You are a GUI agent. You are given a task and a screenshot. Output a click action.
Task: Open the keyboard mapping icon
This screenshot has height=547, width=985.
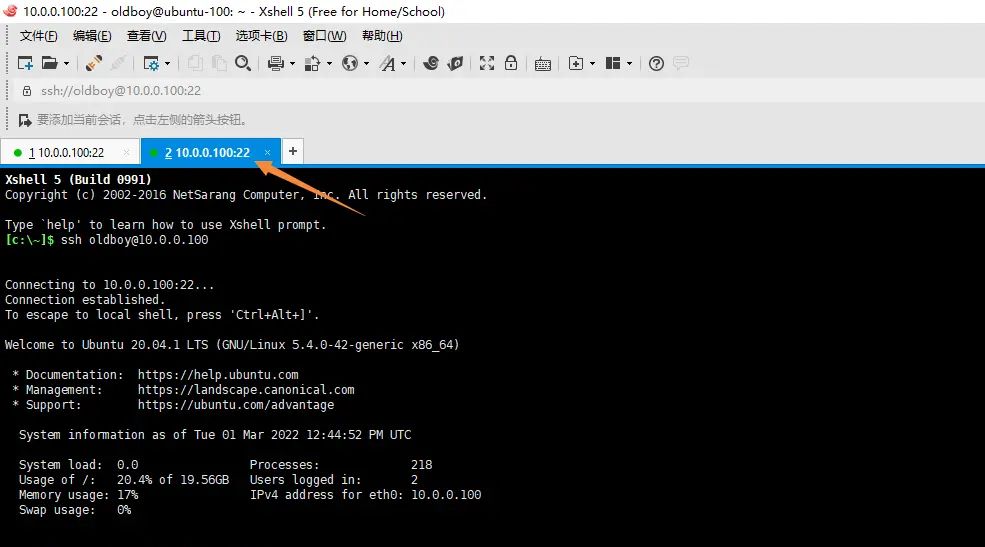[543, 63]
